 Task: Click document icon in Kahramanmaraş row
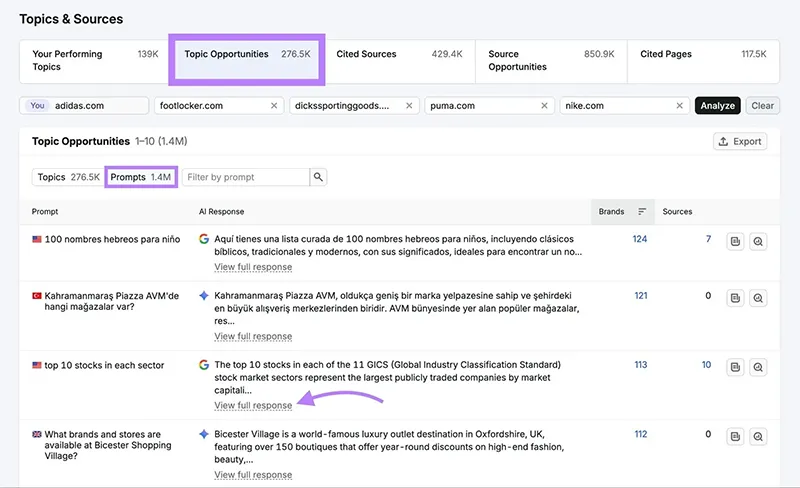click(735, 298)
